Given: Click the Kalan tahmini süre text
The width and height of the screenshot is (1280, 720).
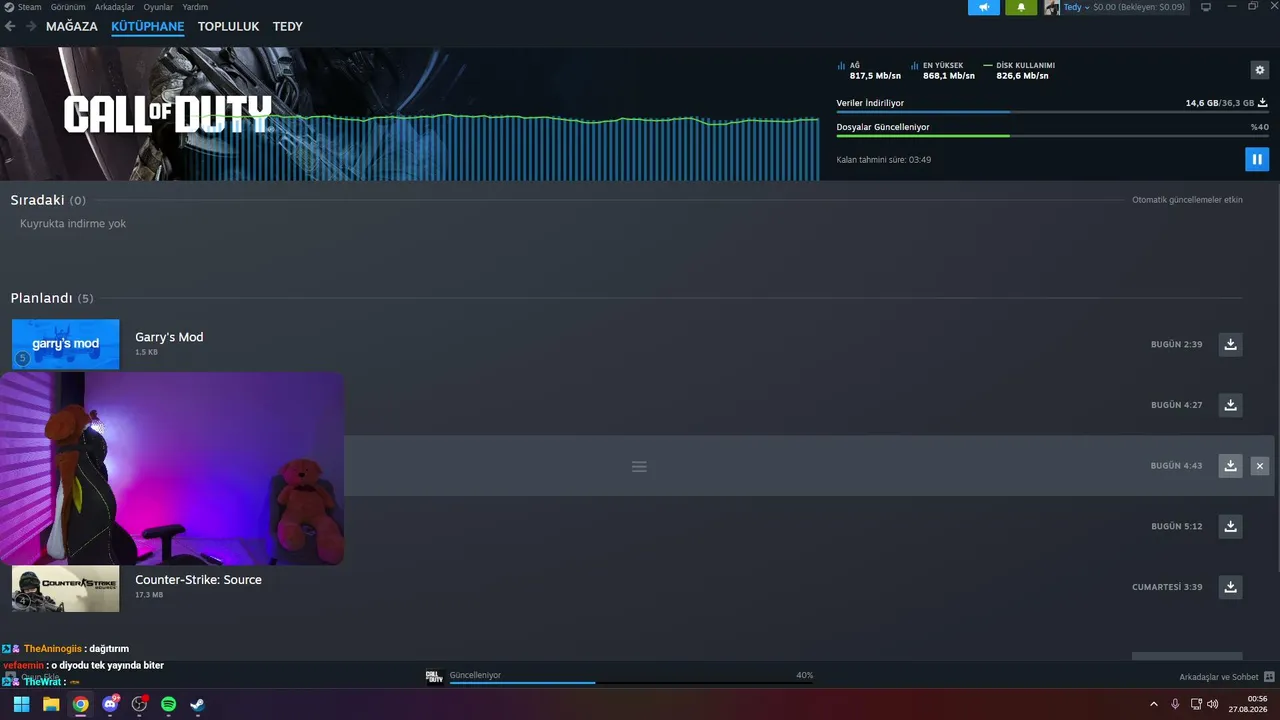Looking at the screenshot, I should pos(884,160).
